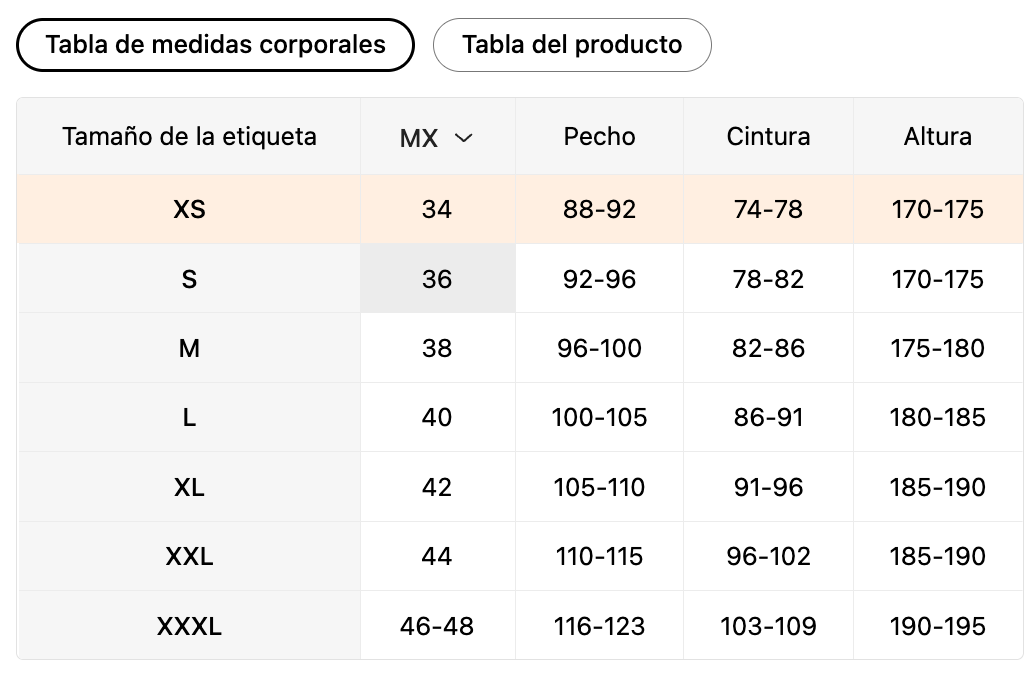The image size is (1034, 676).
Task: Open the Tabla del producto tab
Action: point(572,45)
